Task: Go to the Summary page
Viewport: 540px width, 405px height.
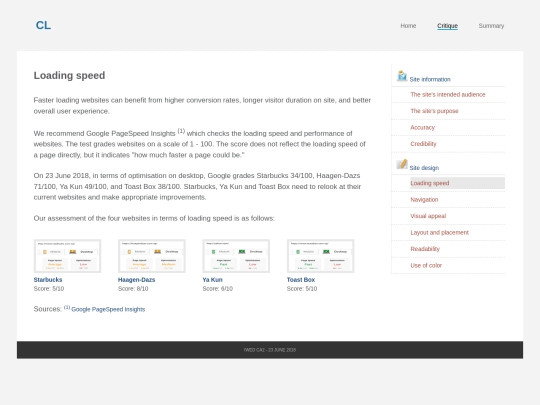Action: click(491, 26)
